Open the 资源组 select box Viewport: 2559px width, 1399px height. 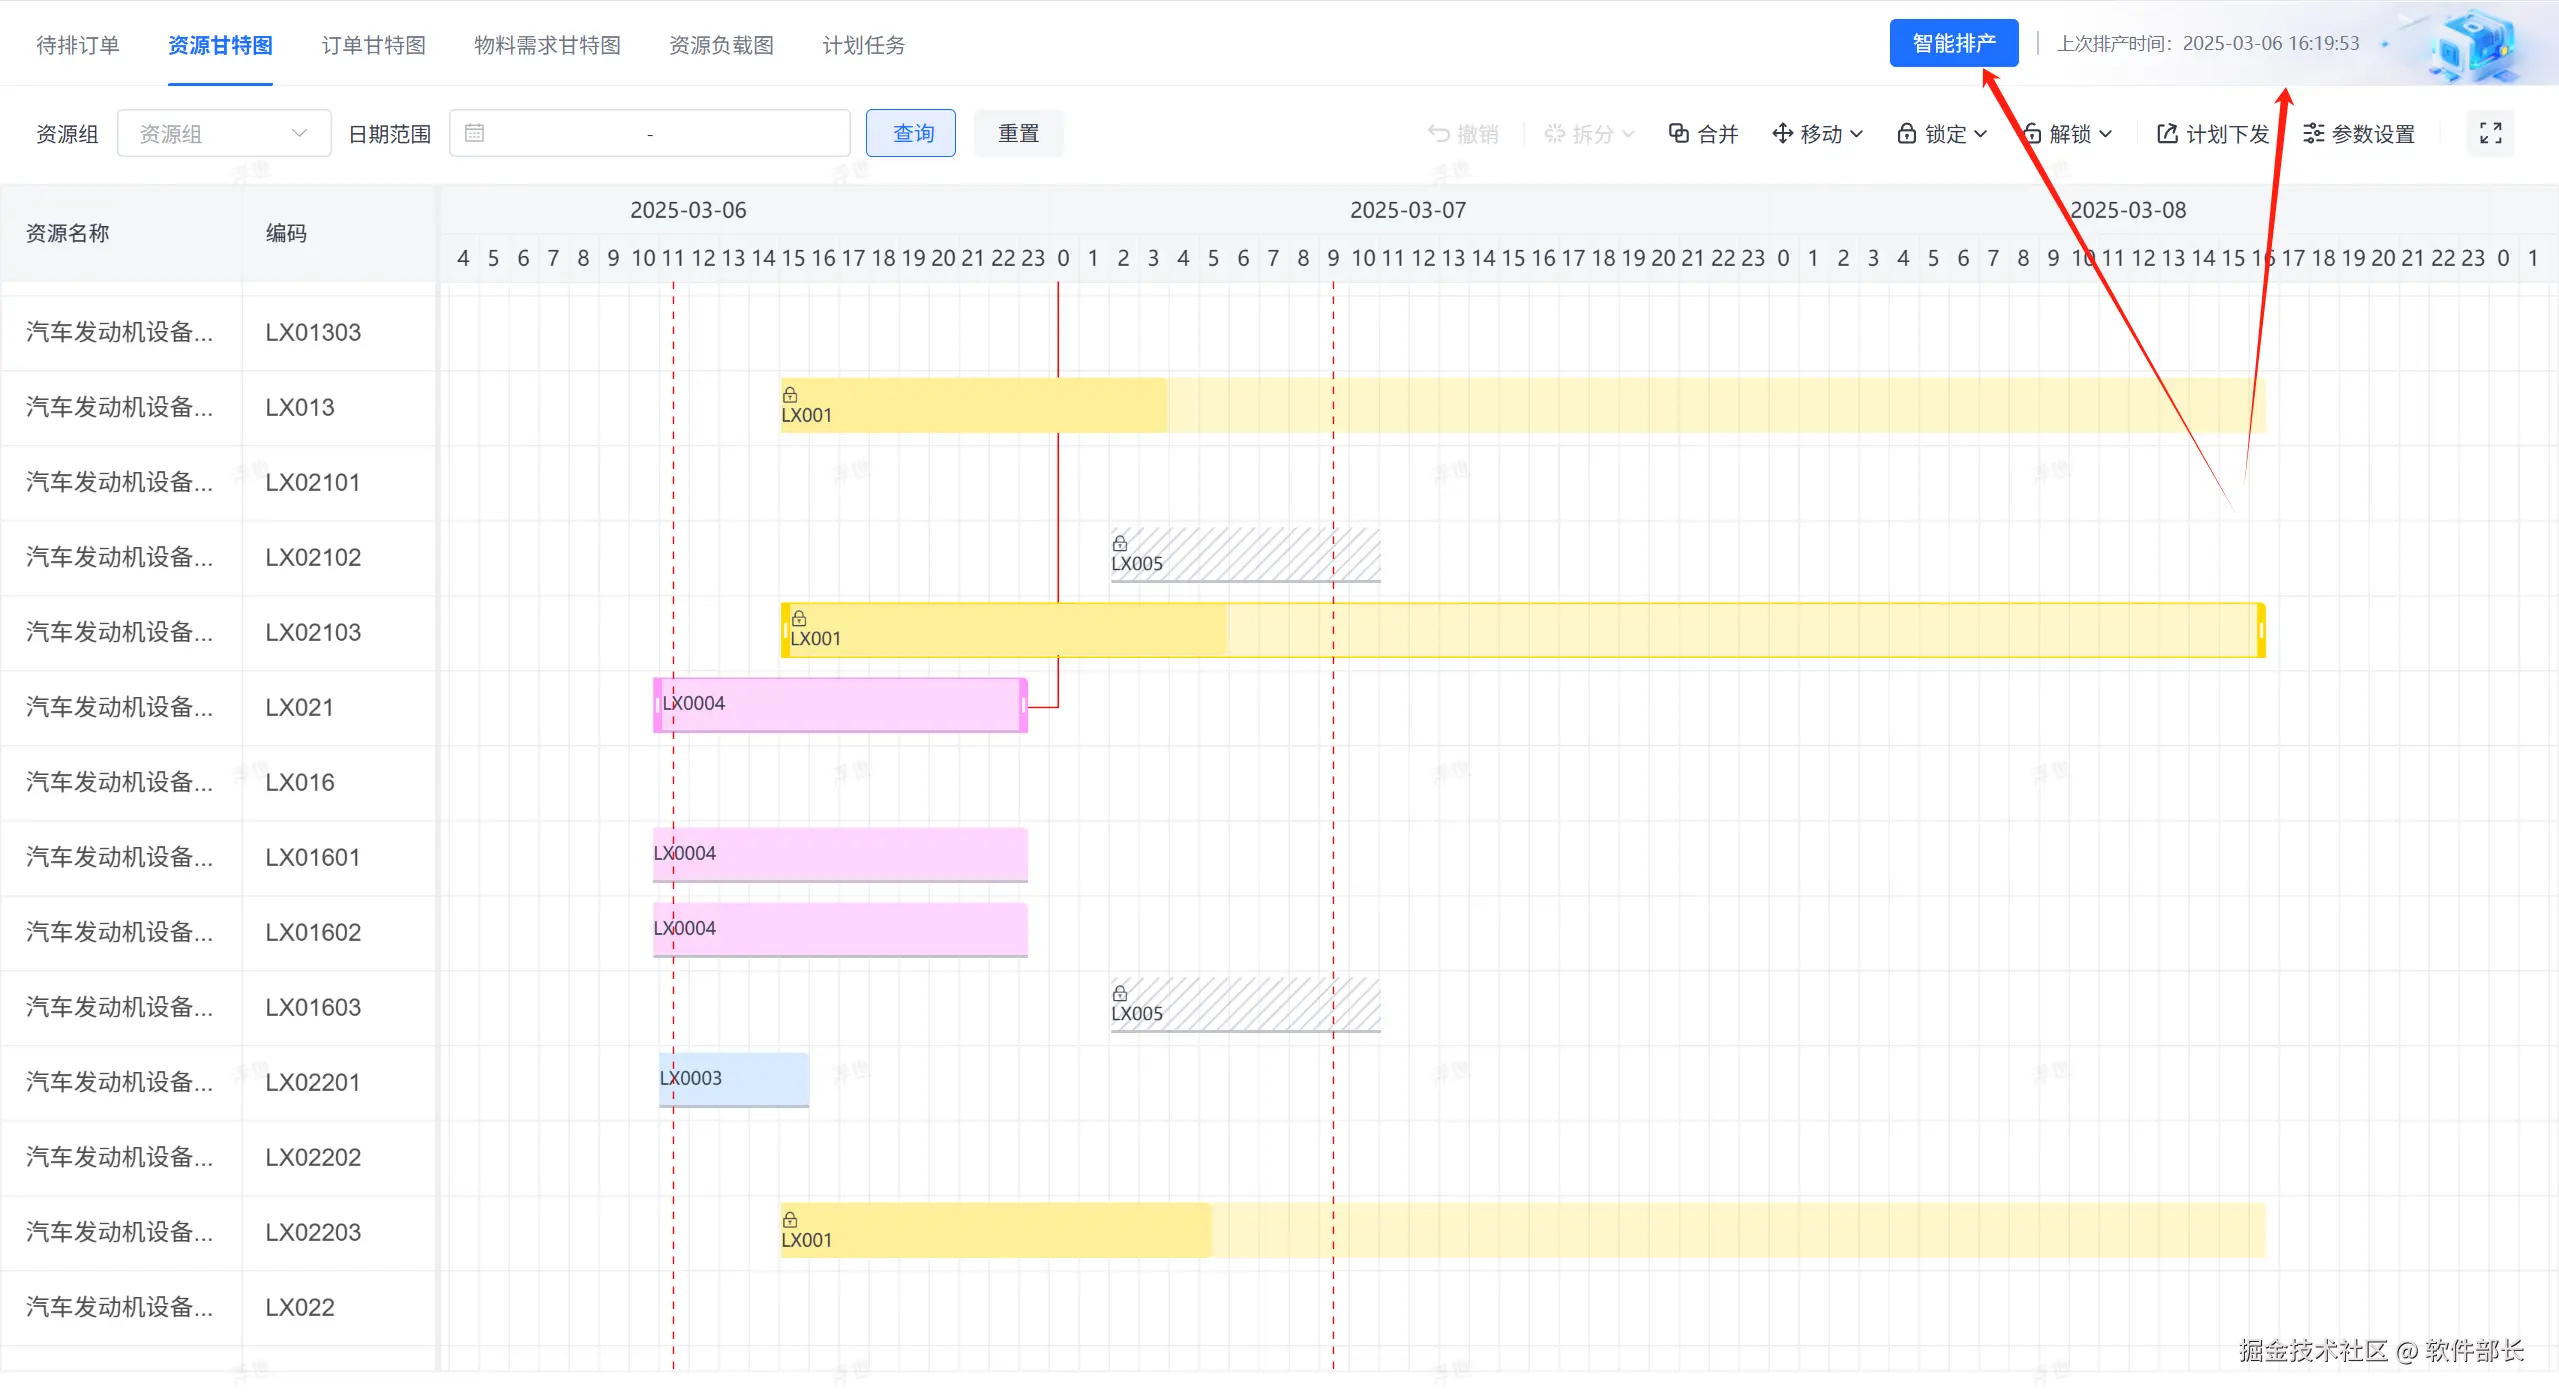(223, 133)
